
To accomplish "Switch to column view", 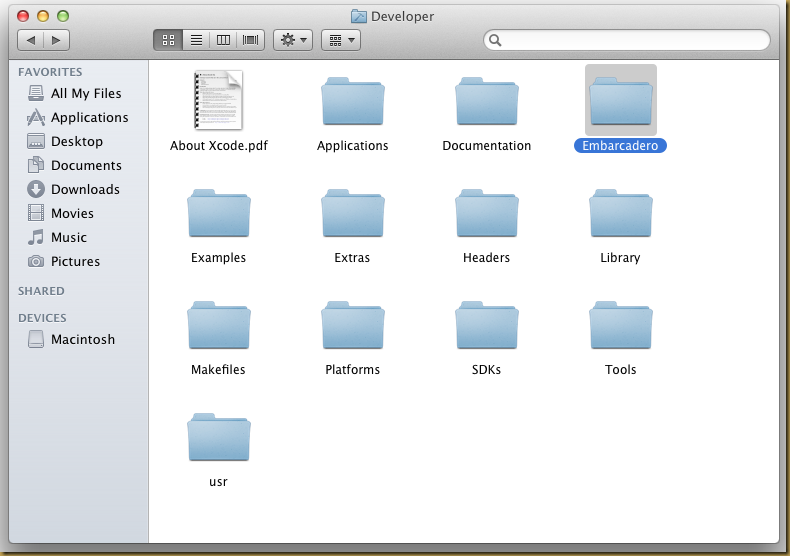I will [223, 40].
